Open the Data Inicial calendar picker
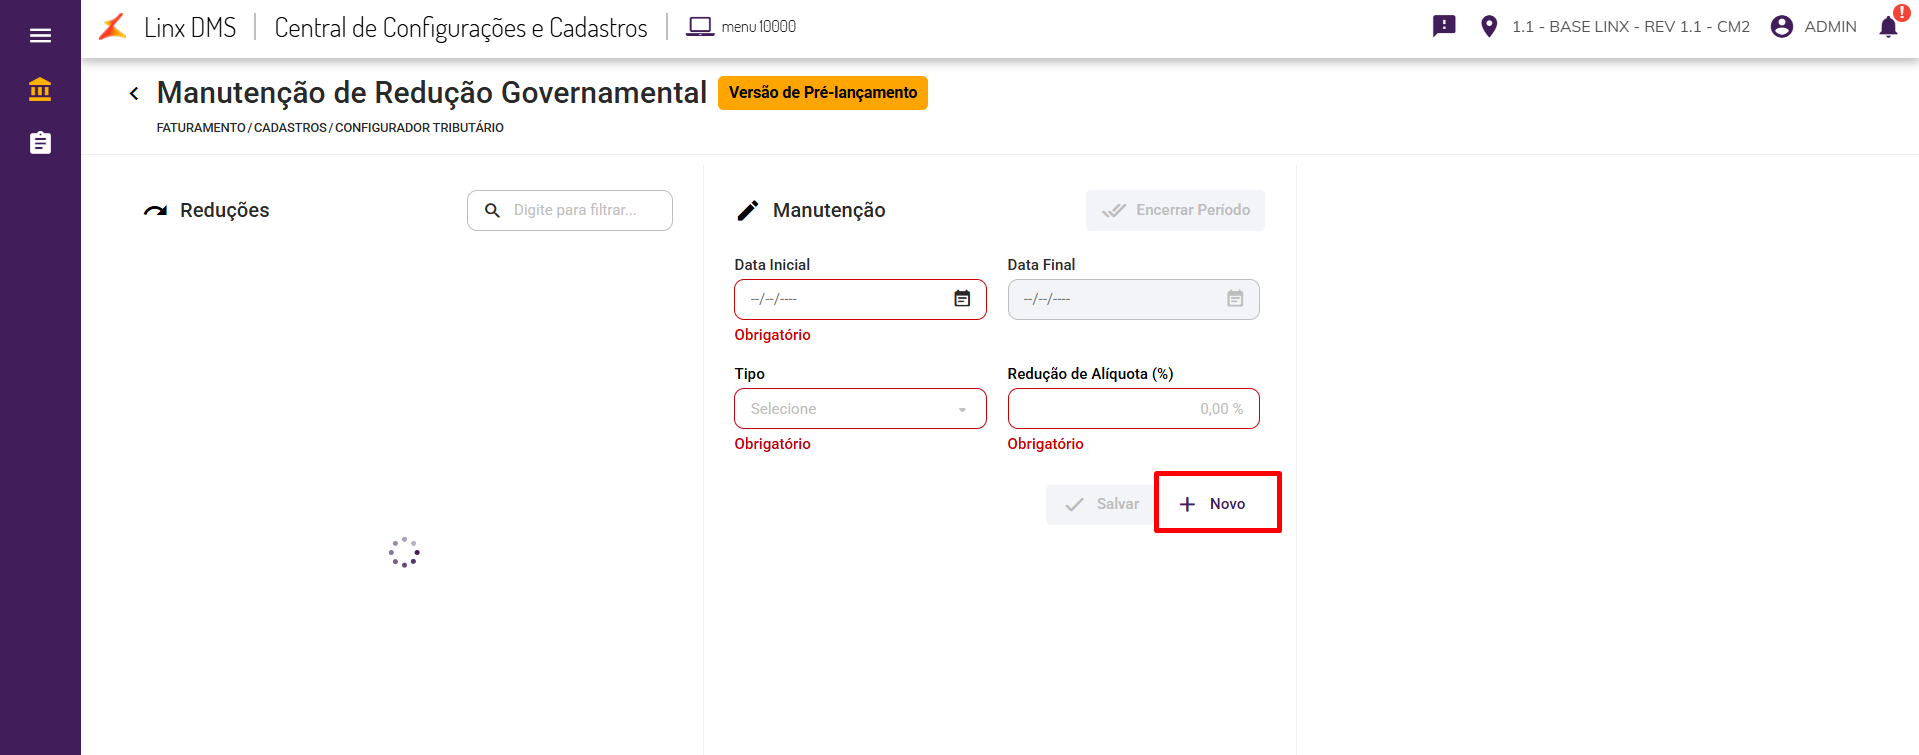Viewport: 1919px width, 755px height. [962, 299]
